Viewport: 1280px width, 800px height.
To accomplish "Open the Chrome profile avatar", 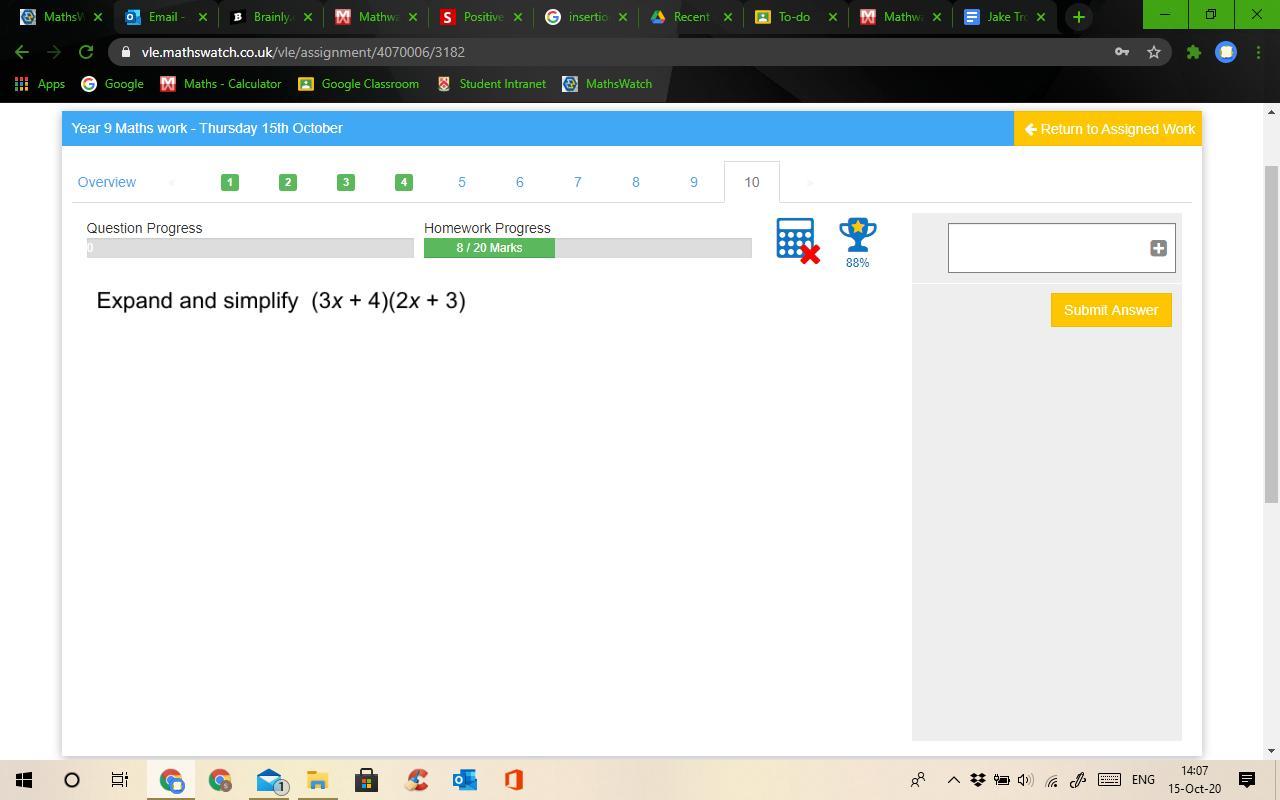I will pyautogui.click(x=1226, y=52).
